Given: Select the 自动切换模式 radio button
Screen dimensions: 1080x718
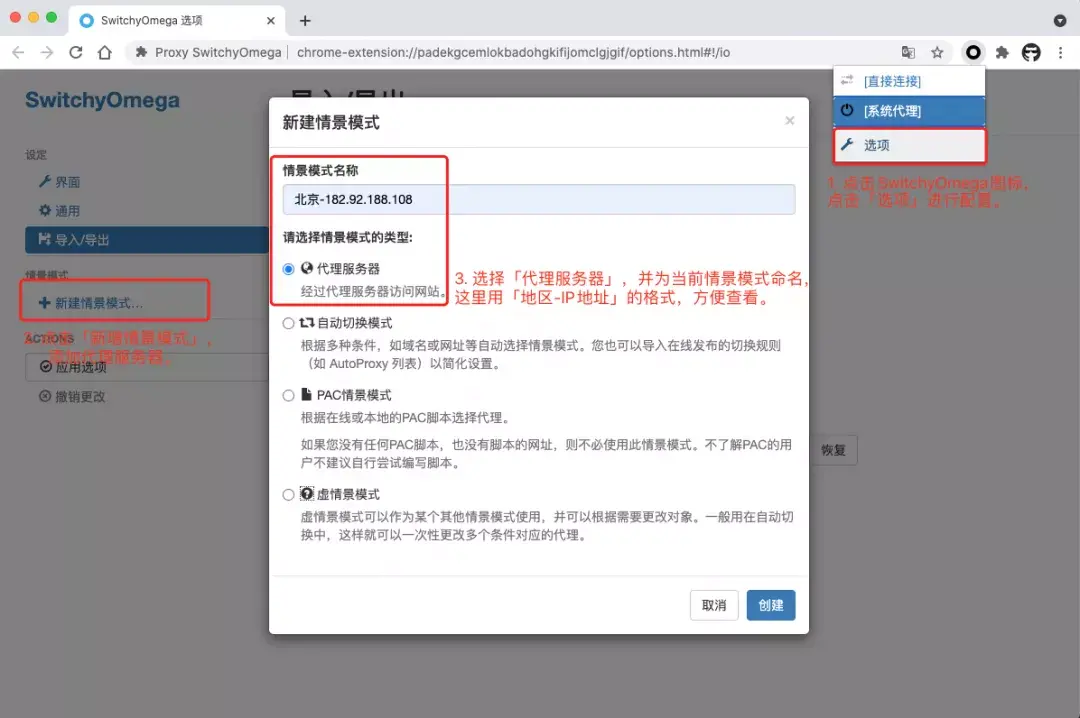Looking at the screenshot, I should coord(289,323).
